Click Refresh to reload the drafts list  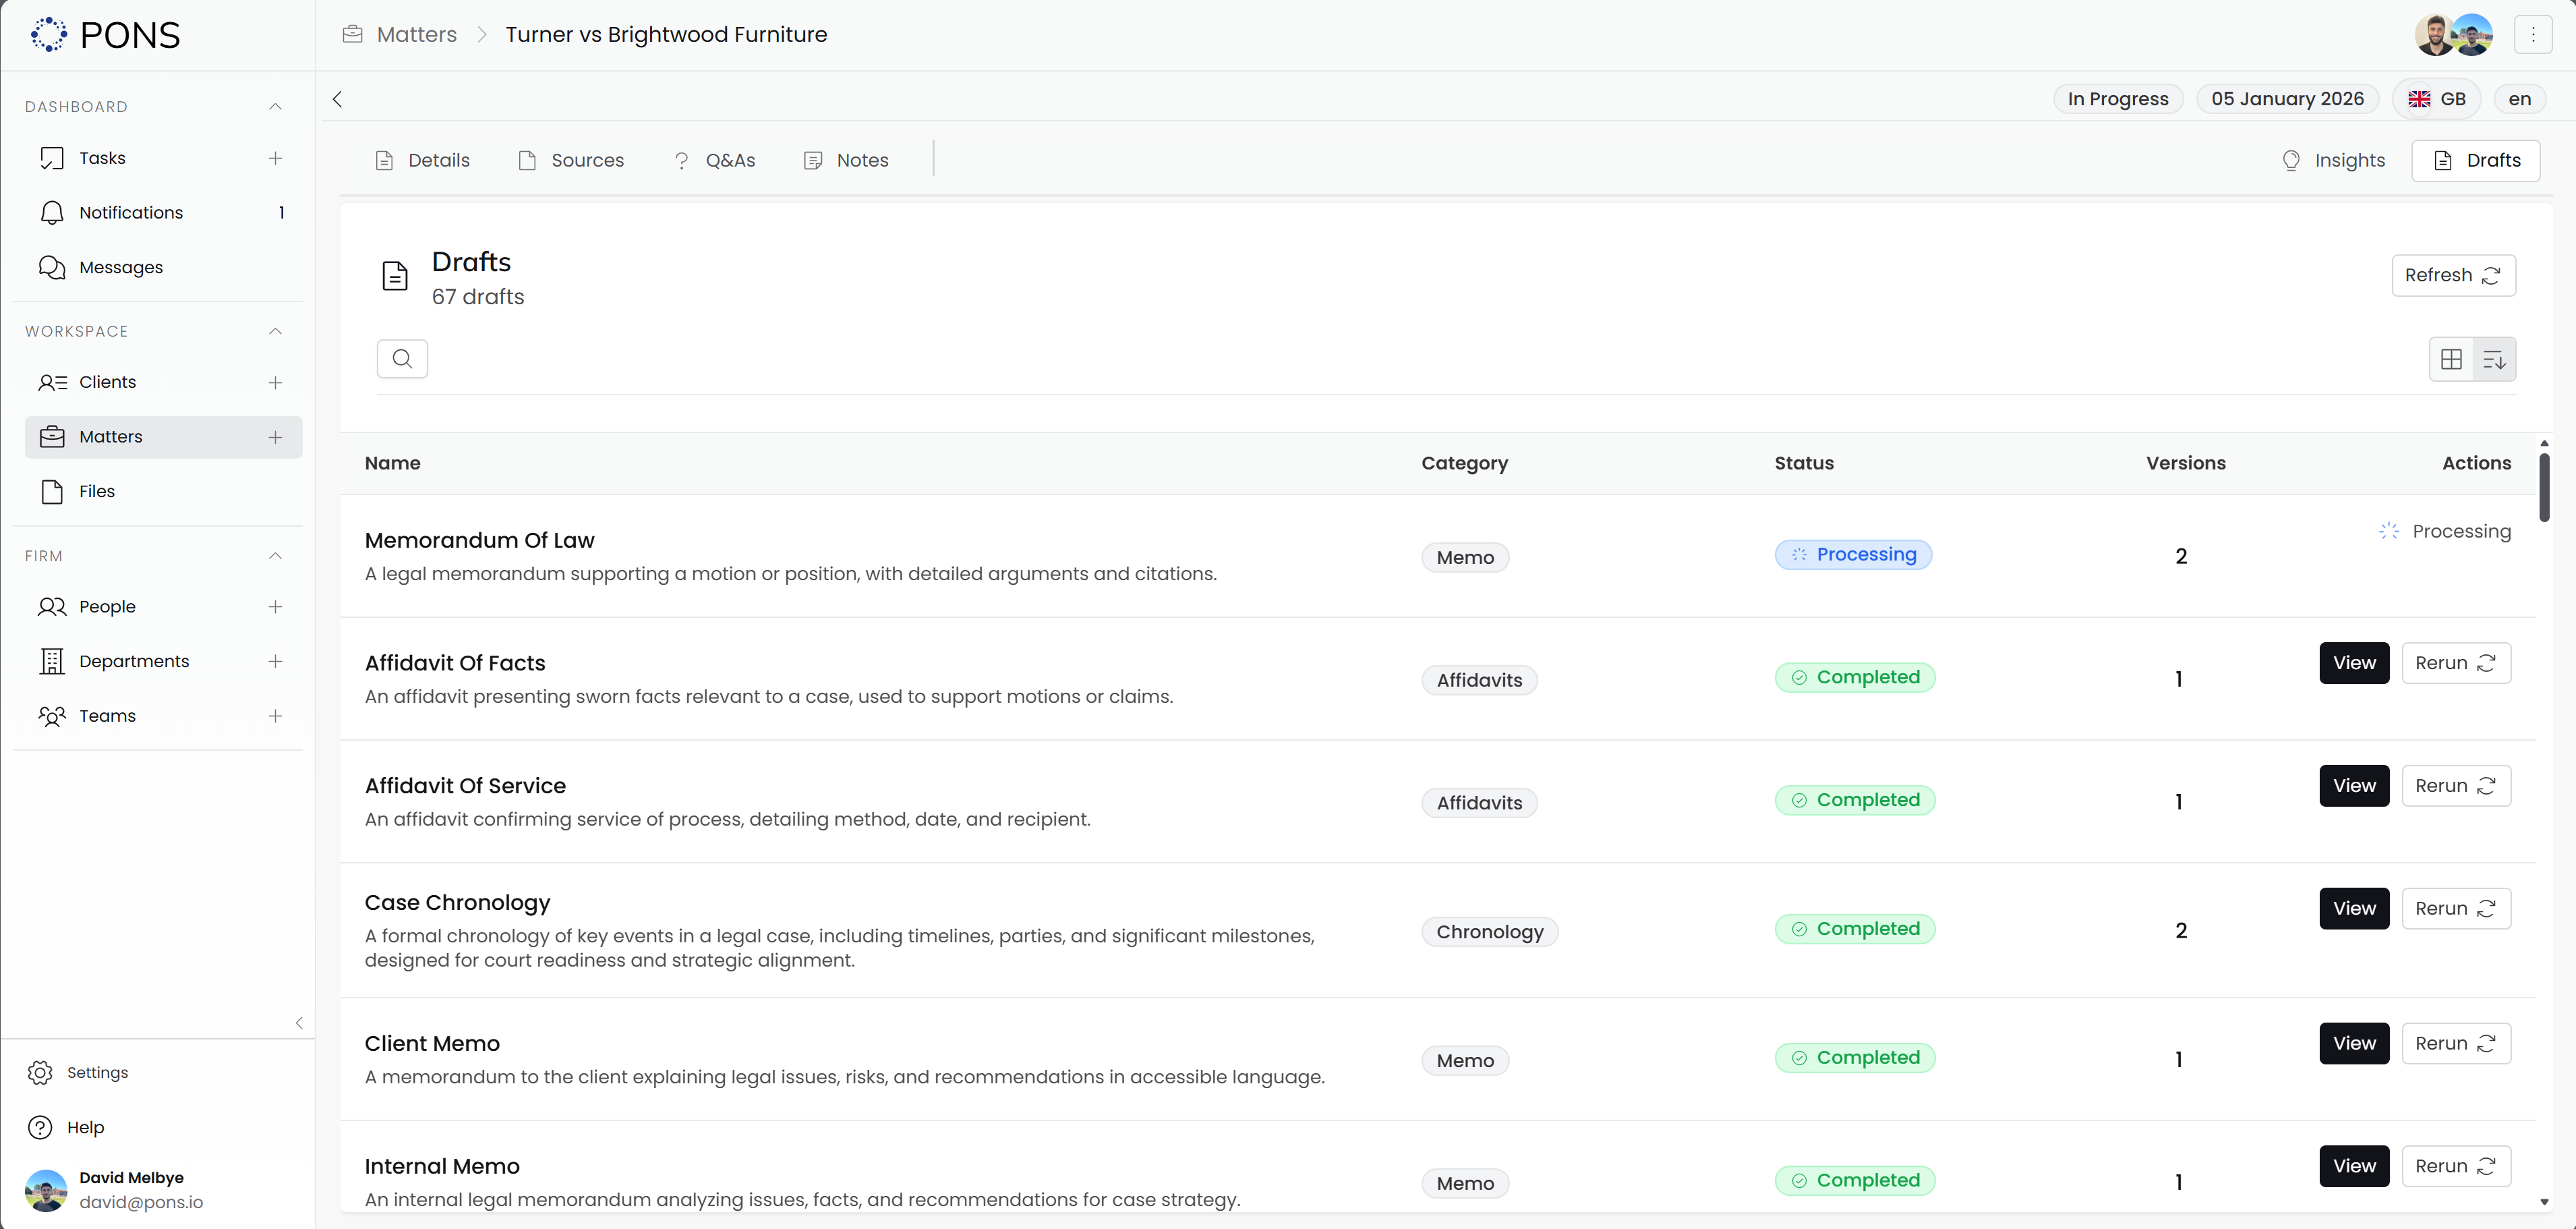[2453, 275]
